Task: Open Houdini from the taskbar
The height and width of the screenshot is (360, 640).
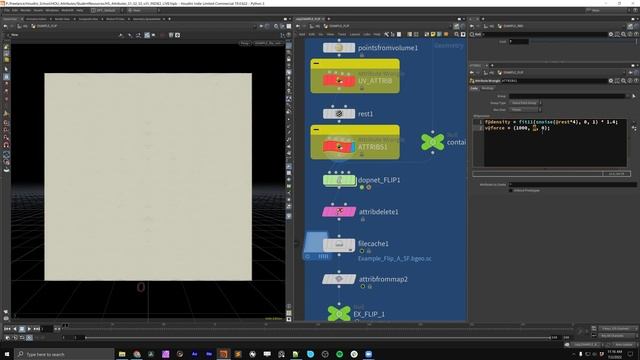Action: 223,354
